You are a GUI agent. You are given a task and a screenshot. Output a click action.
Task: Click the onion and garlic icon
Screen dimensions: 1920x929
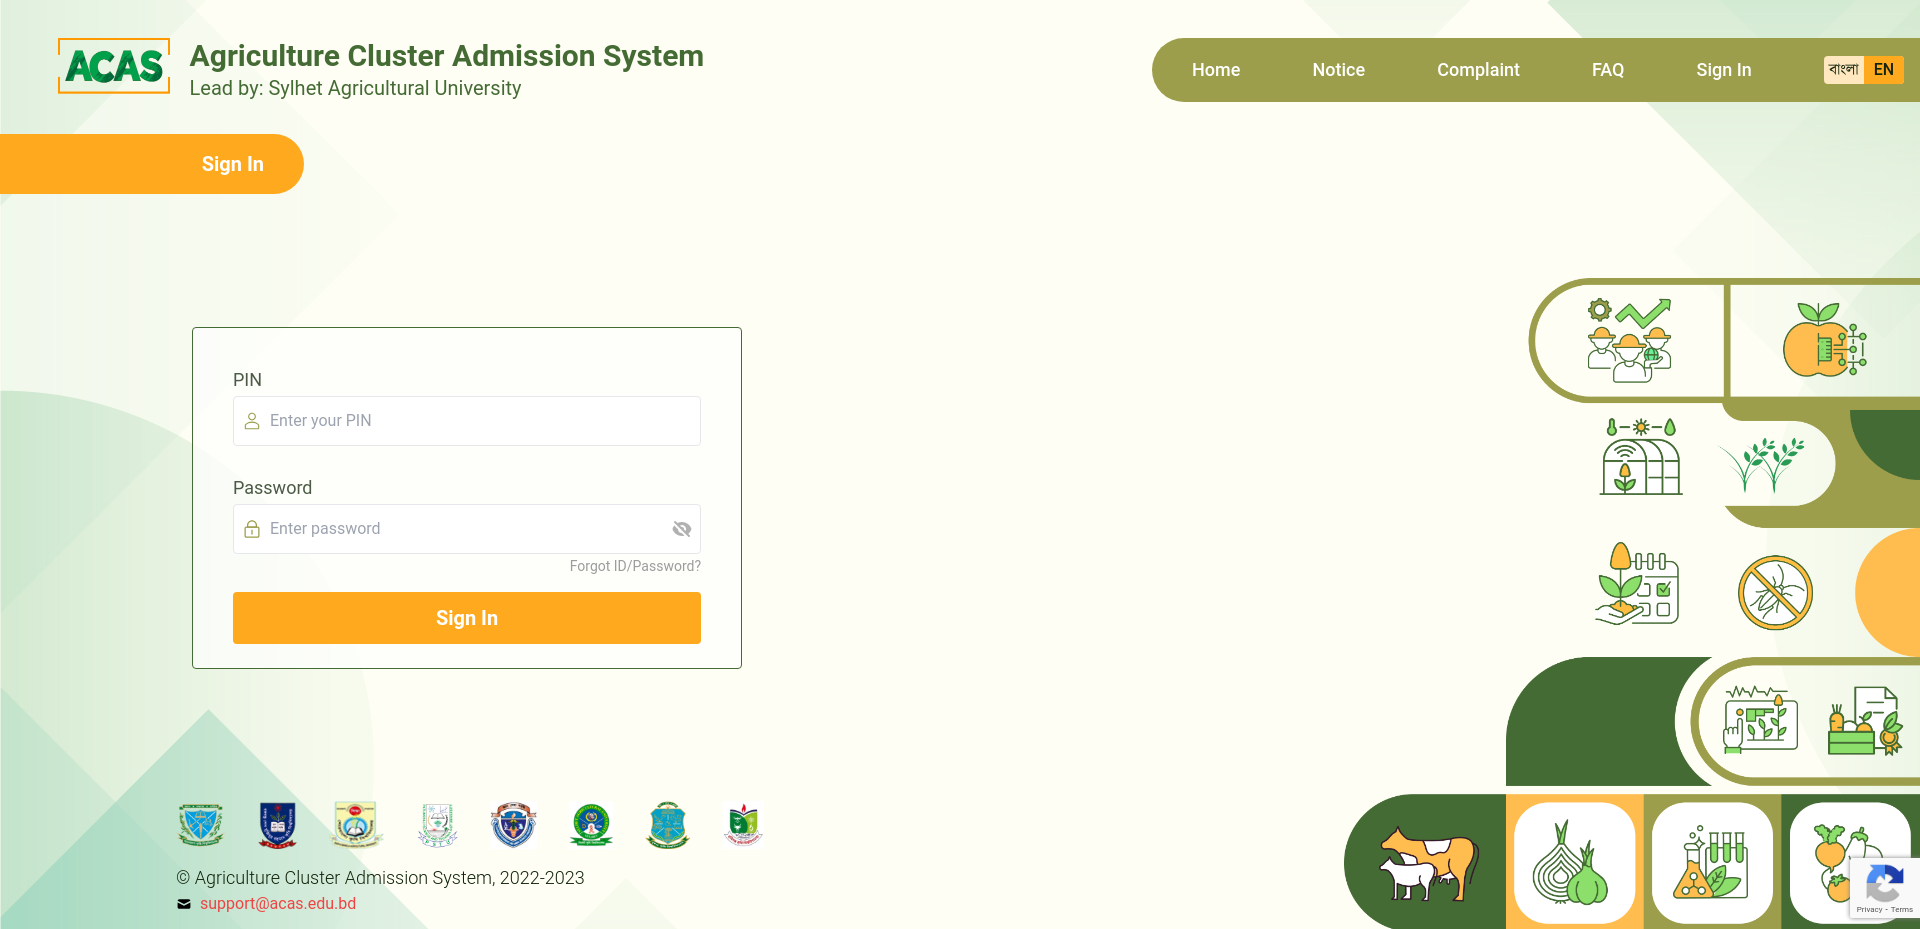pyautogui.click(x=1571, y=862)
